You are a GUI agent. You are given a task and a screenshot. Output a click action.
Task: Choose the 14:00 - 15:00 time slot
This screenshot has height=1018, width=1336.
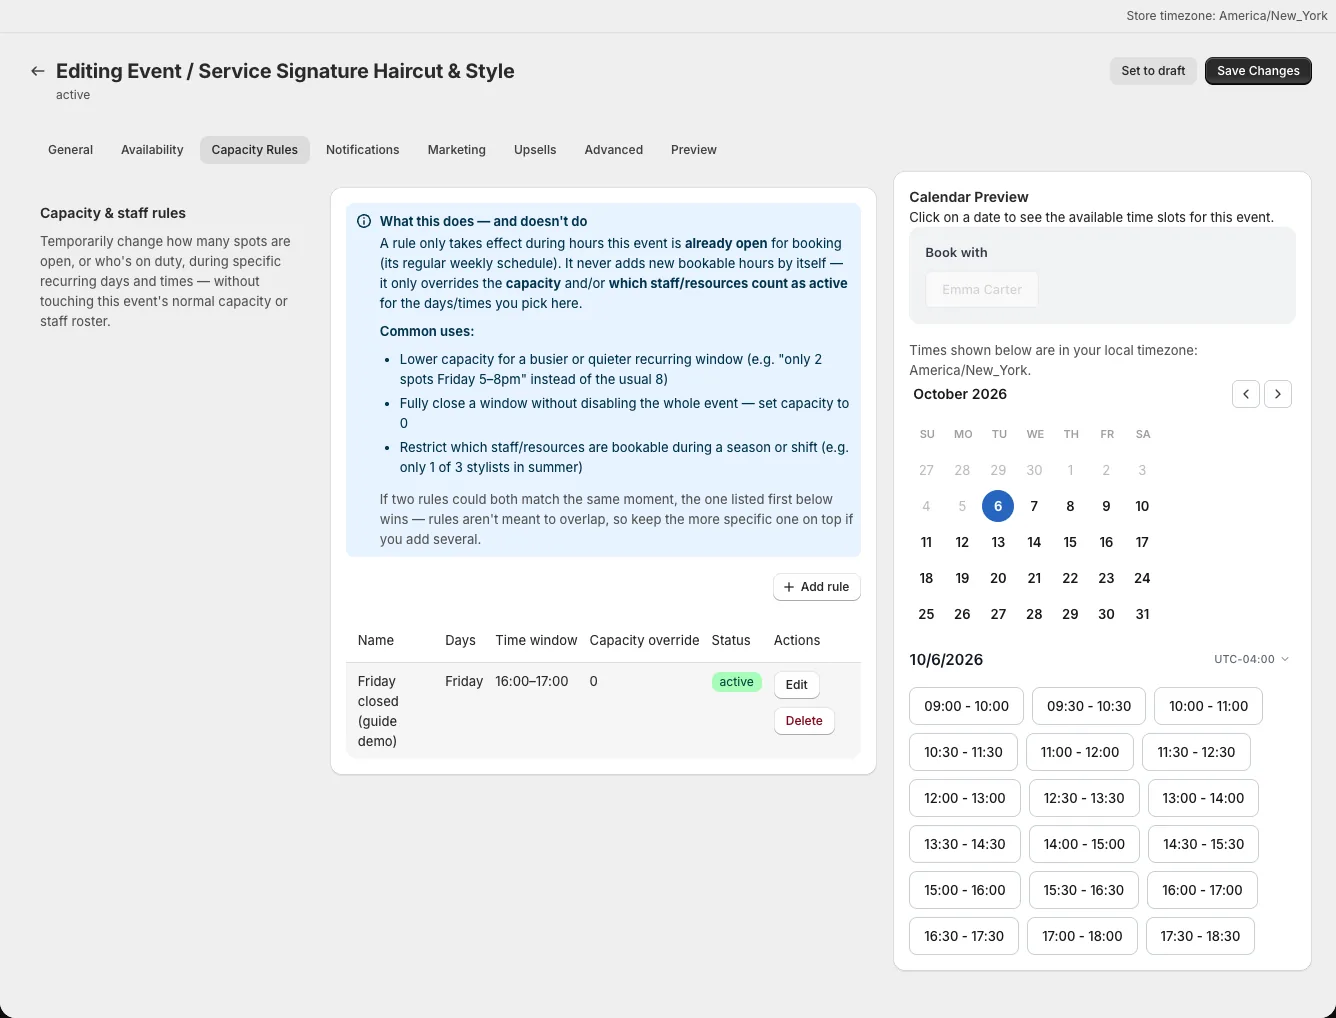coord(1084,844)
